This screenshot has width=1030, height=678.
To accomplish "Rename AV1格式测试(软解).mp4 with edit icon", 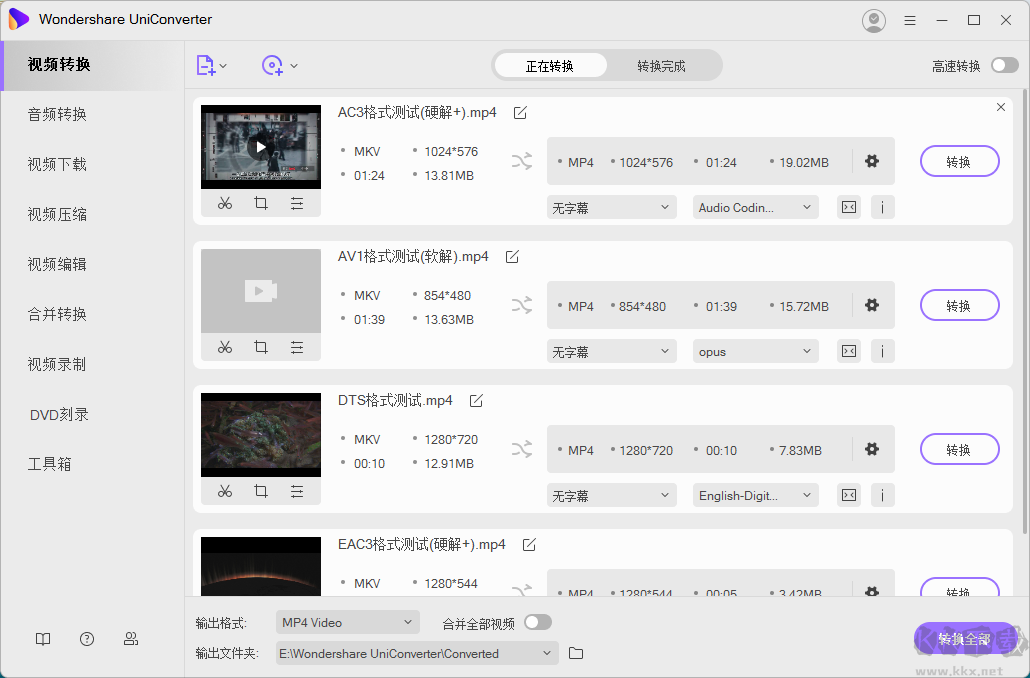I will [512, 257].
